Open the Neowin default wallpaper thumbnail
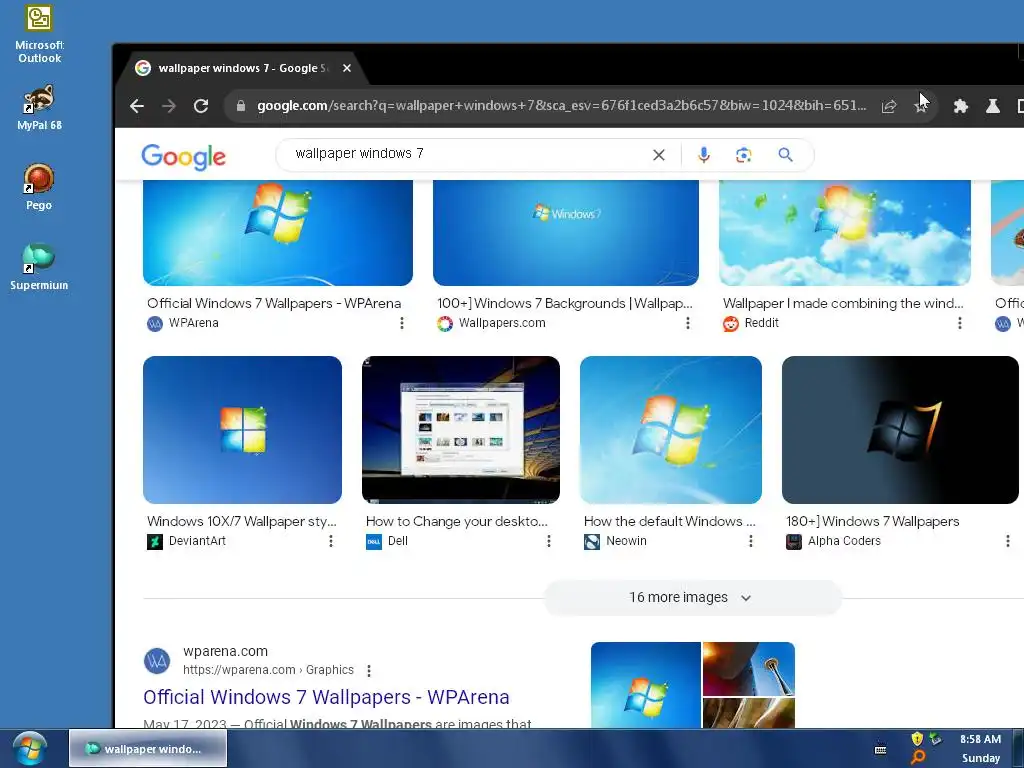1024x768 pixels. point(671,430)
